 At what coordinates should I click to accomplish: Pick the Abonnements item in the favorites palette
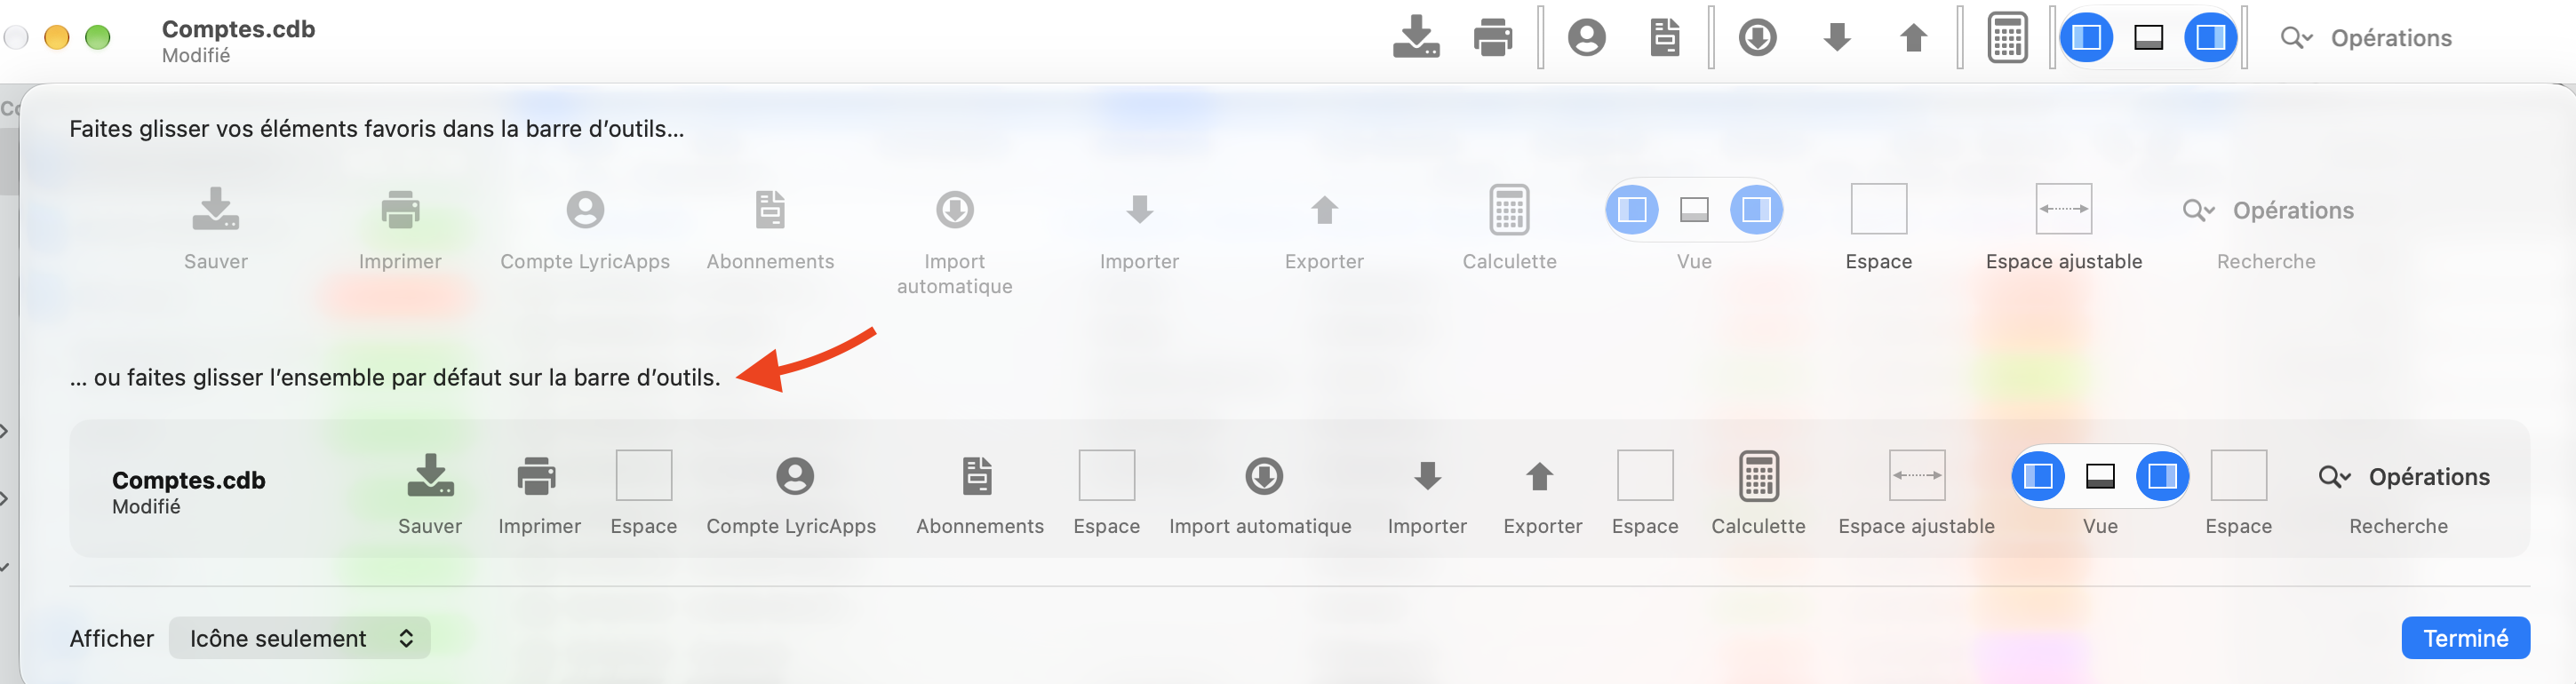[x=770, y=228]
